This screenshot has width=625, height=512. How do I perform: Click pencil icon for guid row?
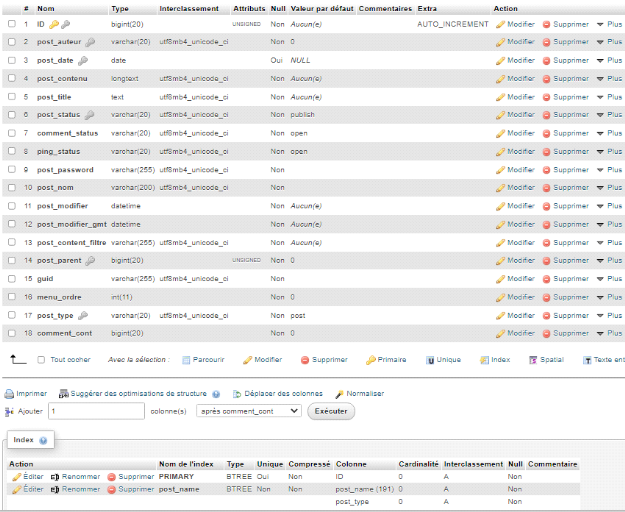[x=500, y=279]
